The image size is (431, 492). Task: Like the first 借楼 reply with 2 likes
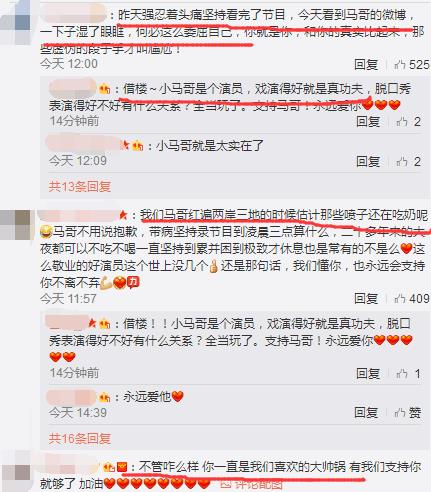(408, 122)
